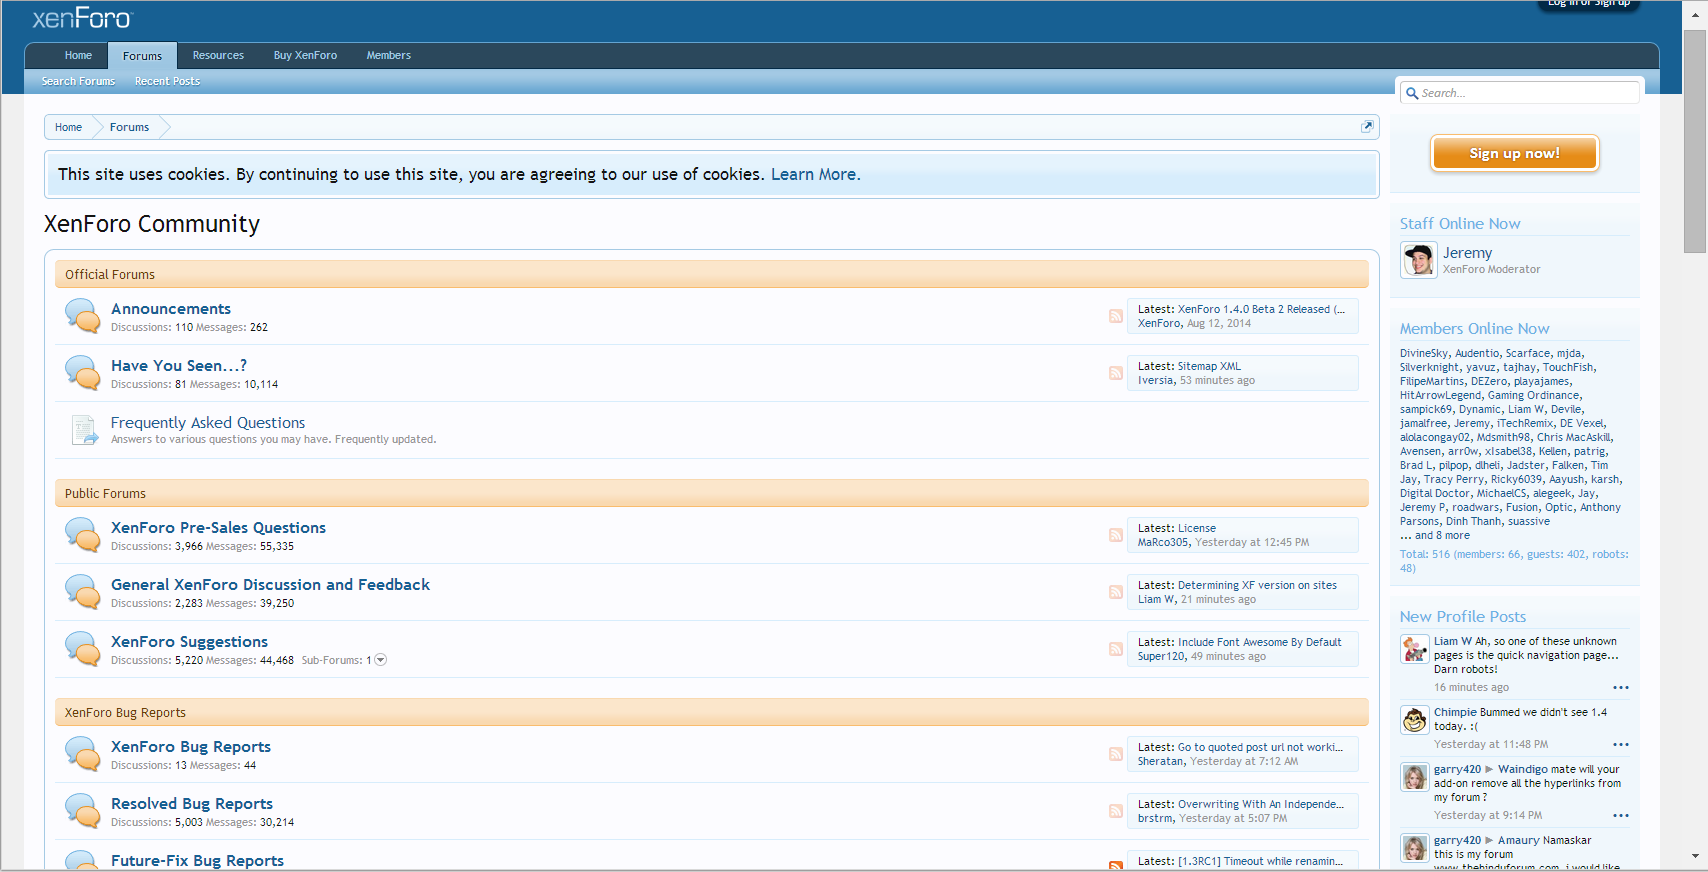Open options dots on Chimpie's profile post
The height and width of the screenshot is (872, 1708).
click(1620, 744)
